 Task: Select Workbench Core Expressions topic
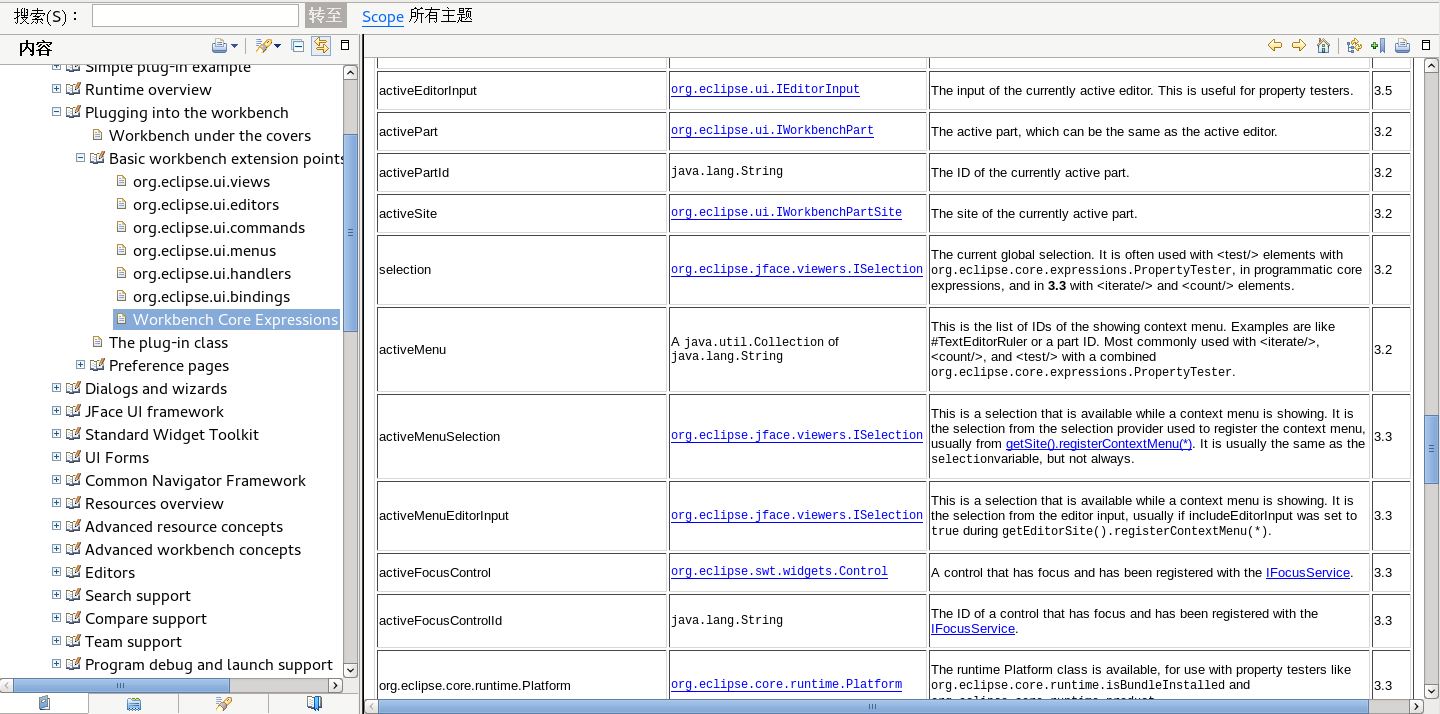click(x=235, y=319)
